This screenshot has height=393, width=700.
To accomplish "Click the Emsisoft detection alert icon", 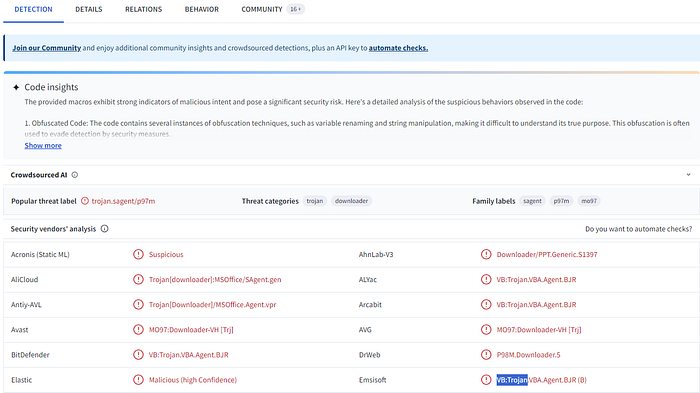I will pyautogui.click(x=486, y=380).
